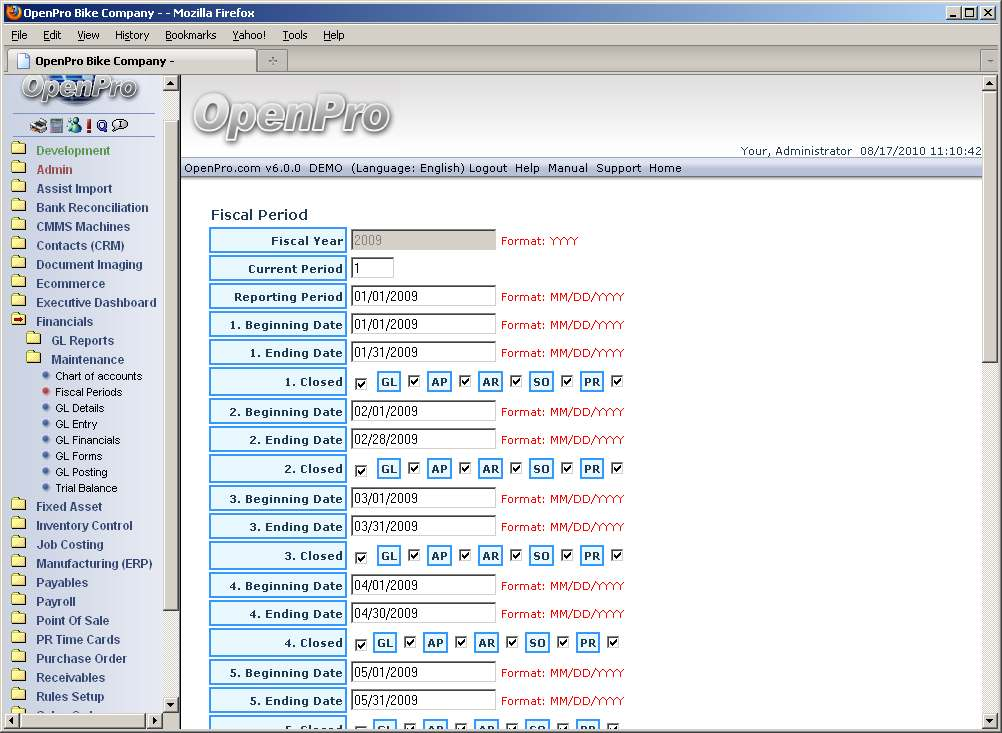The width and height of the screenshot is (1002, 733).
Task: Open the calculator icon in sidebar
Action: (57, 126)
